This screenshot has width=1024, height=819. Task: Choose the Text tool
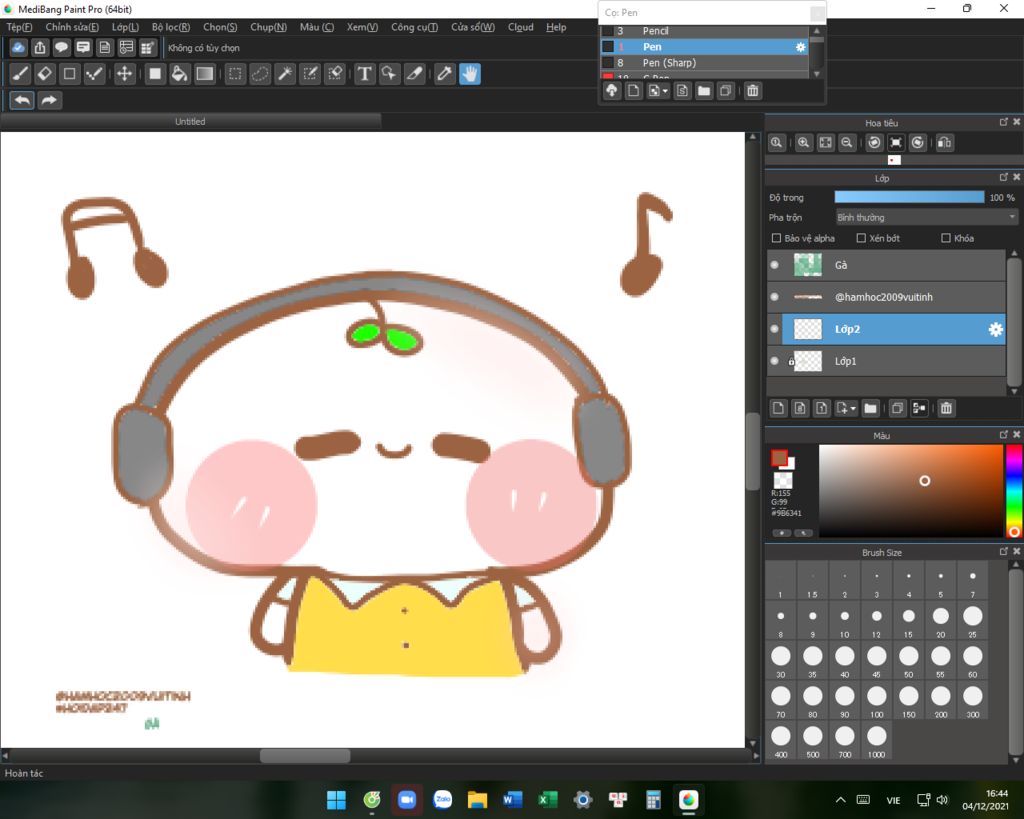pyautogui.click(x=364, y=74)
